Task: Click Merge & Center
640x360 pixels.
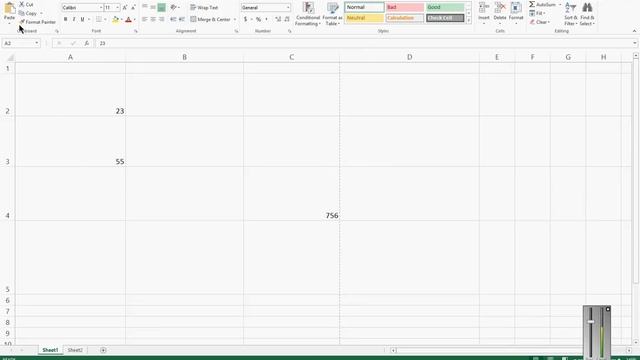Action: pos(210,19)
